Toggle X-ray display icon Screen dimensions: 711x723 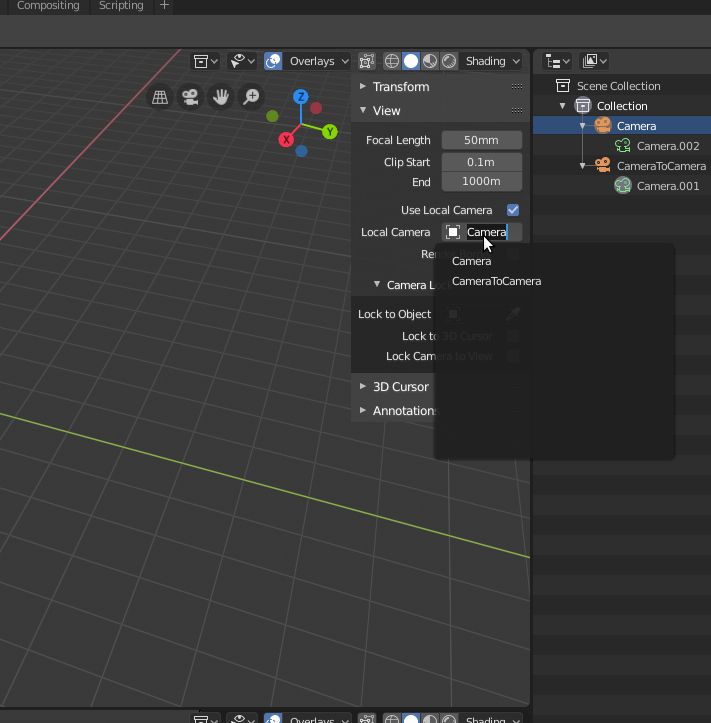367,61
